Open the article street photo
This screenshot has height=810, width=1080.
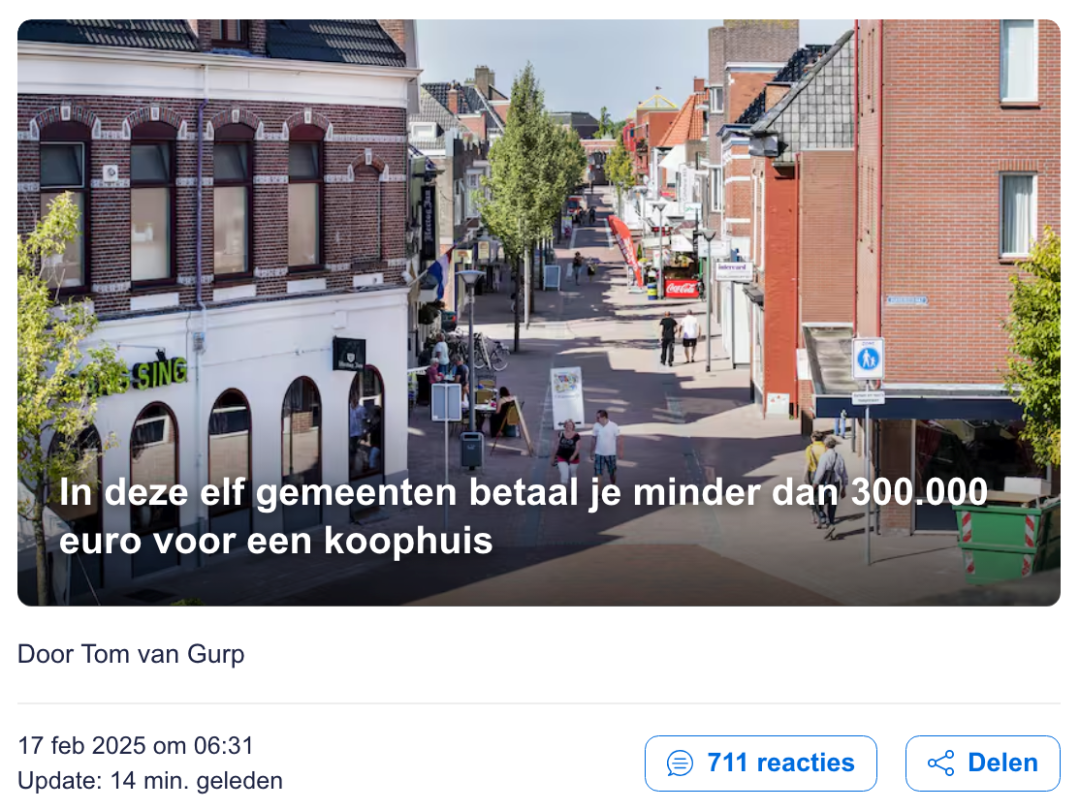(539, 313)
